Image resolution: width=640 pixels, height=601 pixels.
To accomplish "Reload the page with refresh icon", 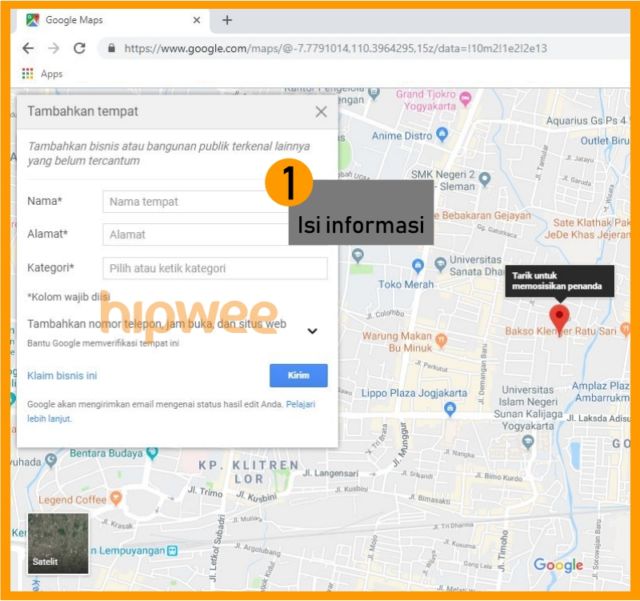I will click(79, 48).
